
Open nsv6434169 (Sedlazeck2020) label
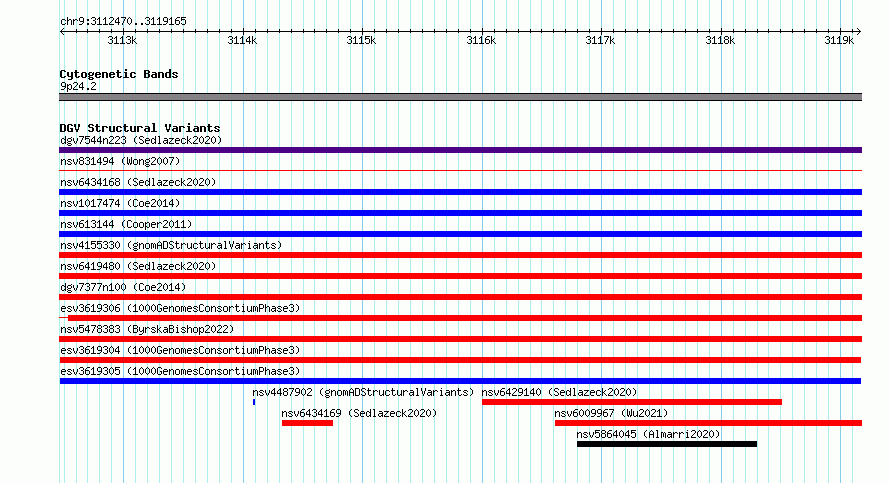tap(359, 413)
